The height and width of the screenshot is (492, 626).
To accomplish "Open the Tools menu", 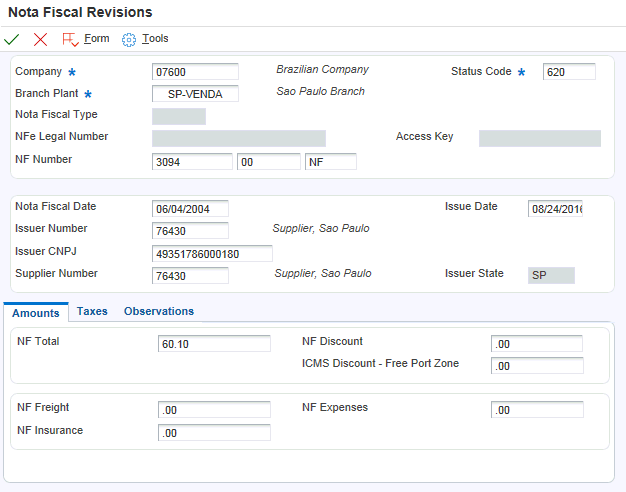I will click(155, 39).
